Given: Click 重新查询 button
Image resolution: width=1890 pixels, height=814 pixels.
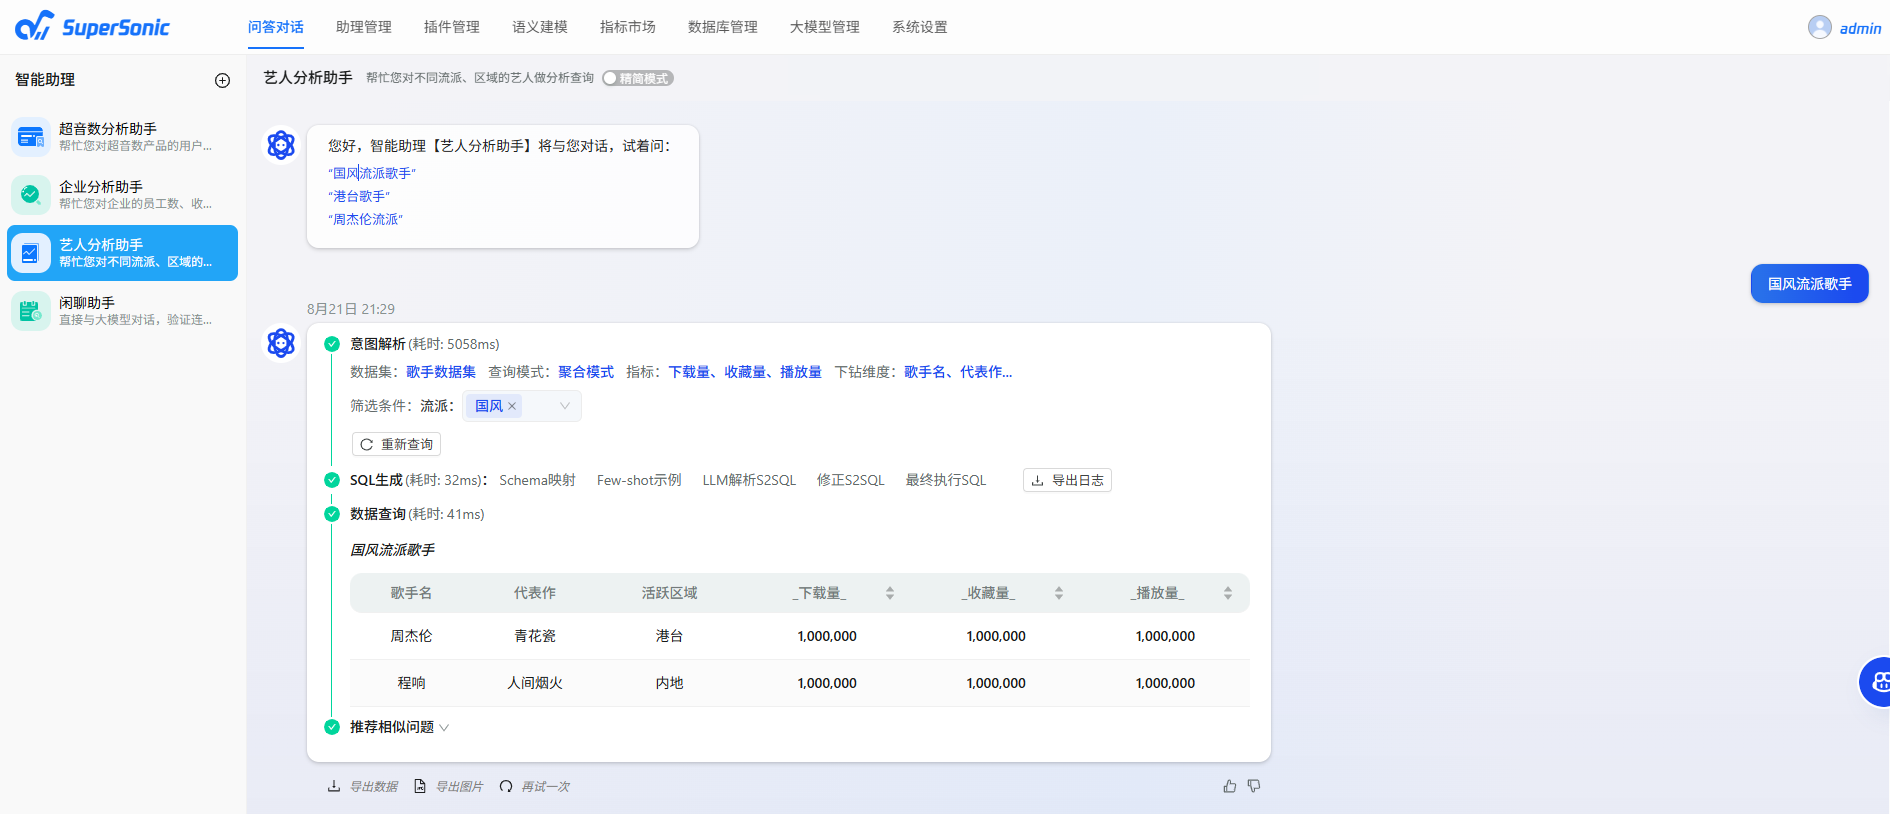Looking at the screenshot, I should (396, 444).
